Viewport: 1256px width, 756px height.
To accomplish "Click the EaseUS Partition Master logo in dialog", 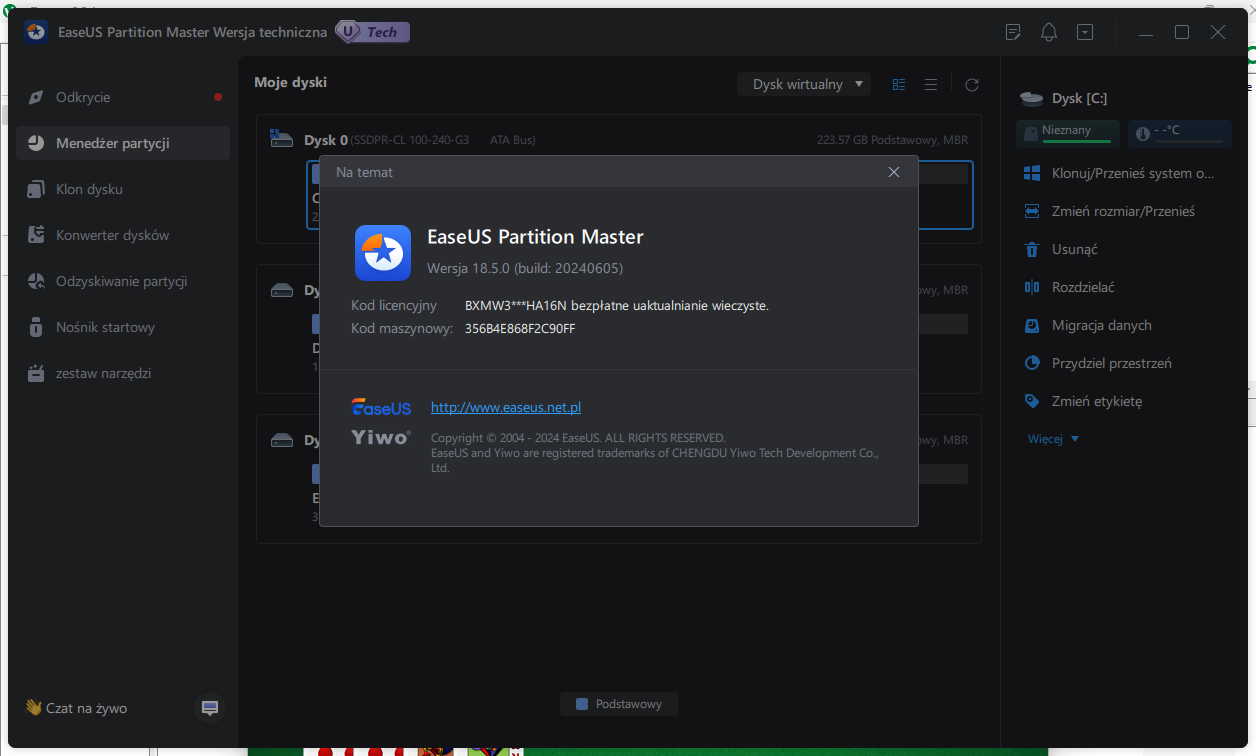I will coord(383,253).
